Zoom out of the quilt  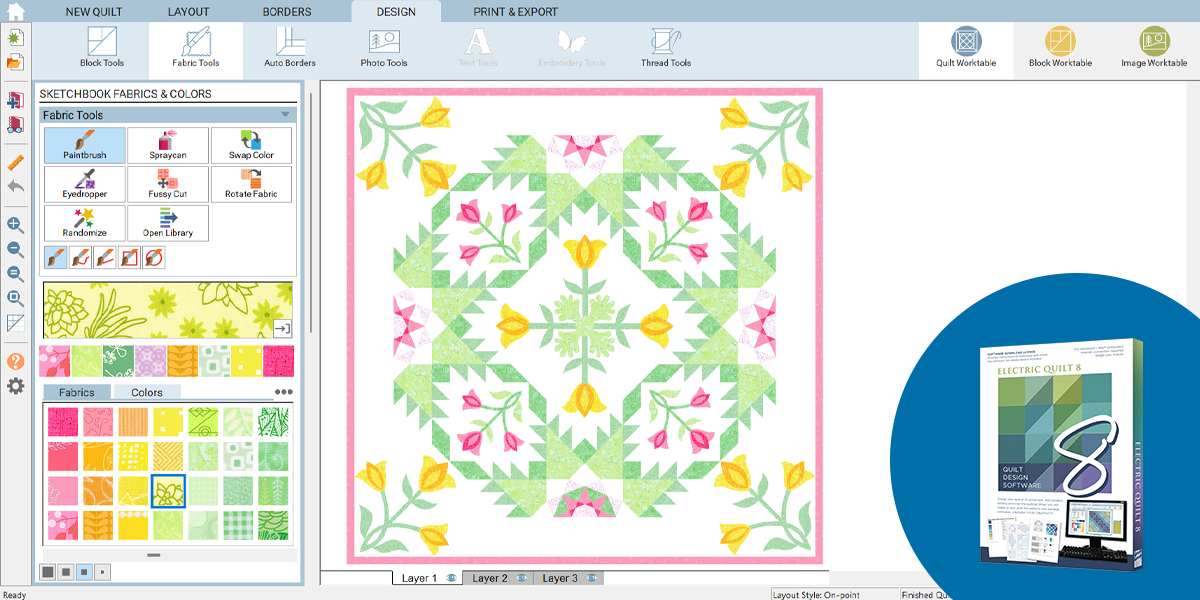[x=15, y=250]
